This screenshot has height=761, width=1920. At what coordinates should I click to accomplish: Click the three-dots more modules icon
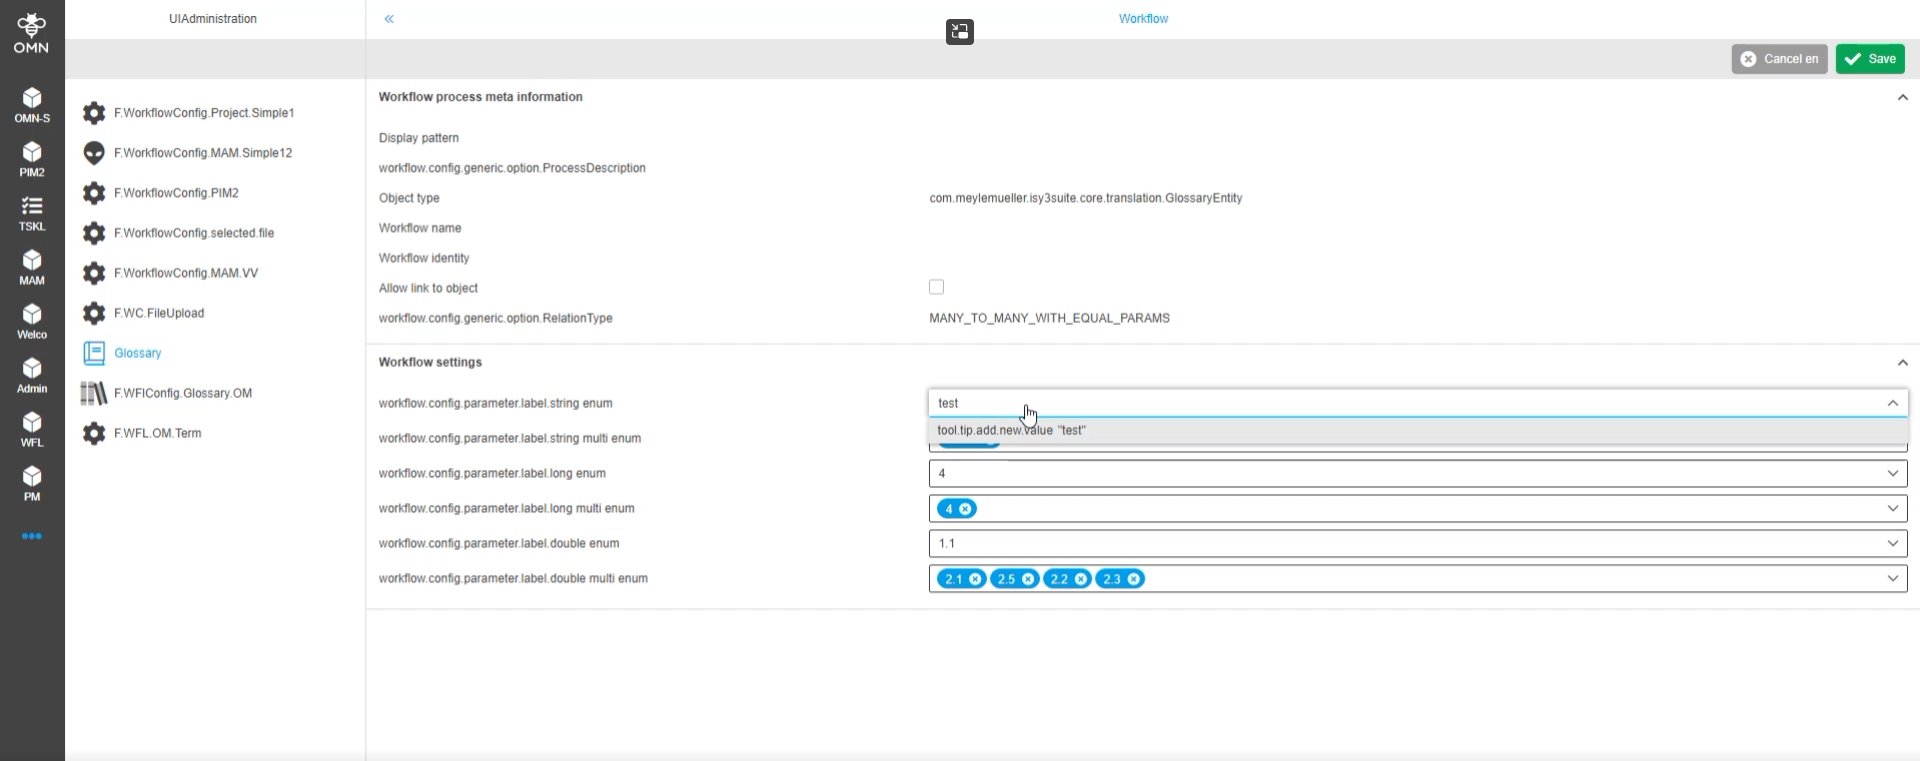tap(32, 536)
